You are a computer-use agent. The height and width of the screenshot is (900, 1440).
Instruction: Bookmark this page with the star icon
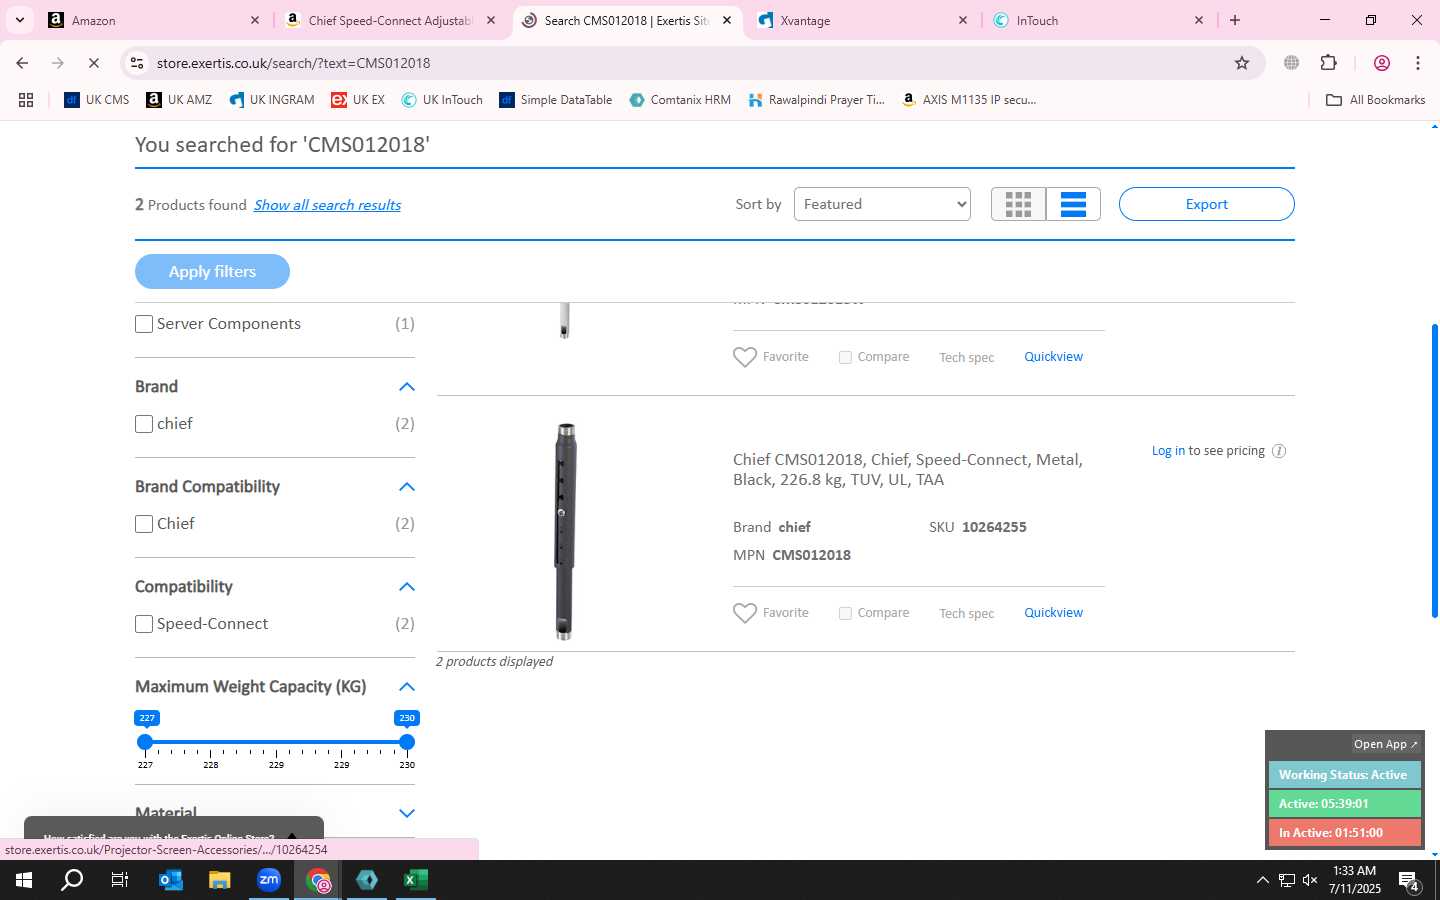click(x=1242, y=63)
